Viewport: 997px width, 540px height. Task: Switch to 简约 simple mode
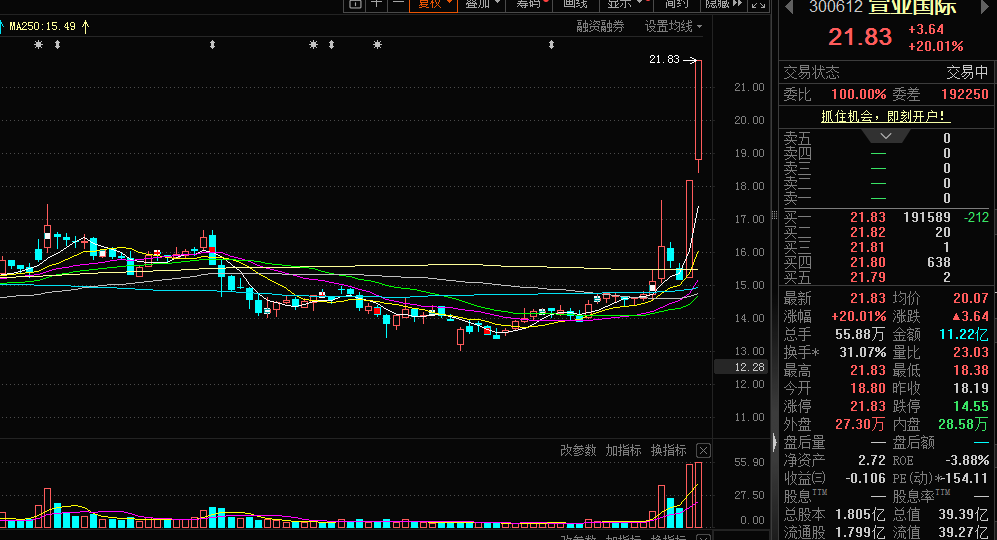[677, 4]
